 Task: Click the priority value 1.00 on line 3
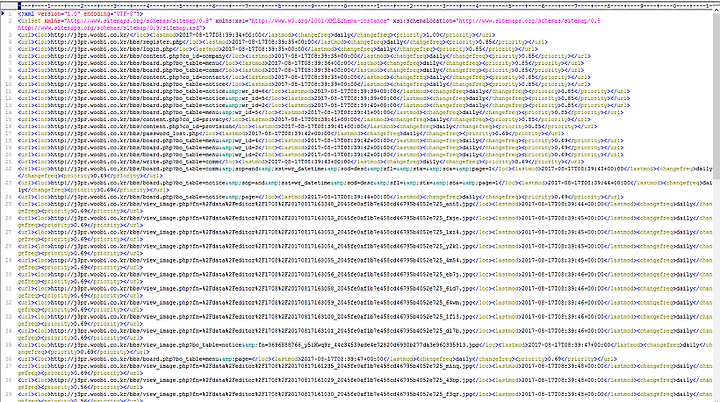coord(433,35)
